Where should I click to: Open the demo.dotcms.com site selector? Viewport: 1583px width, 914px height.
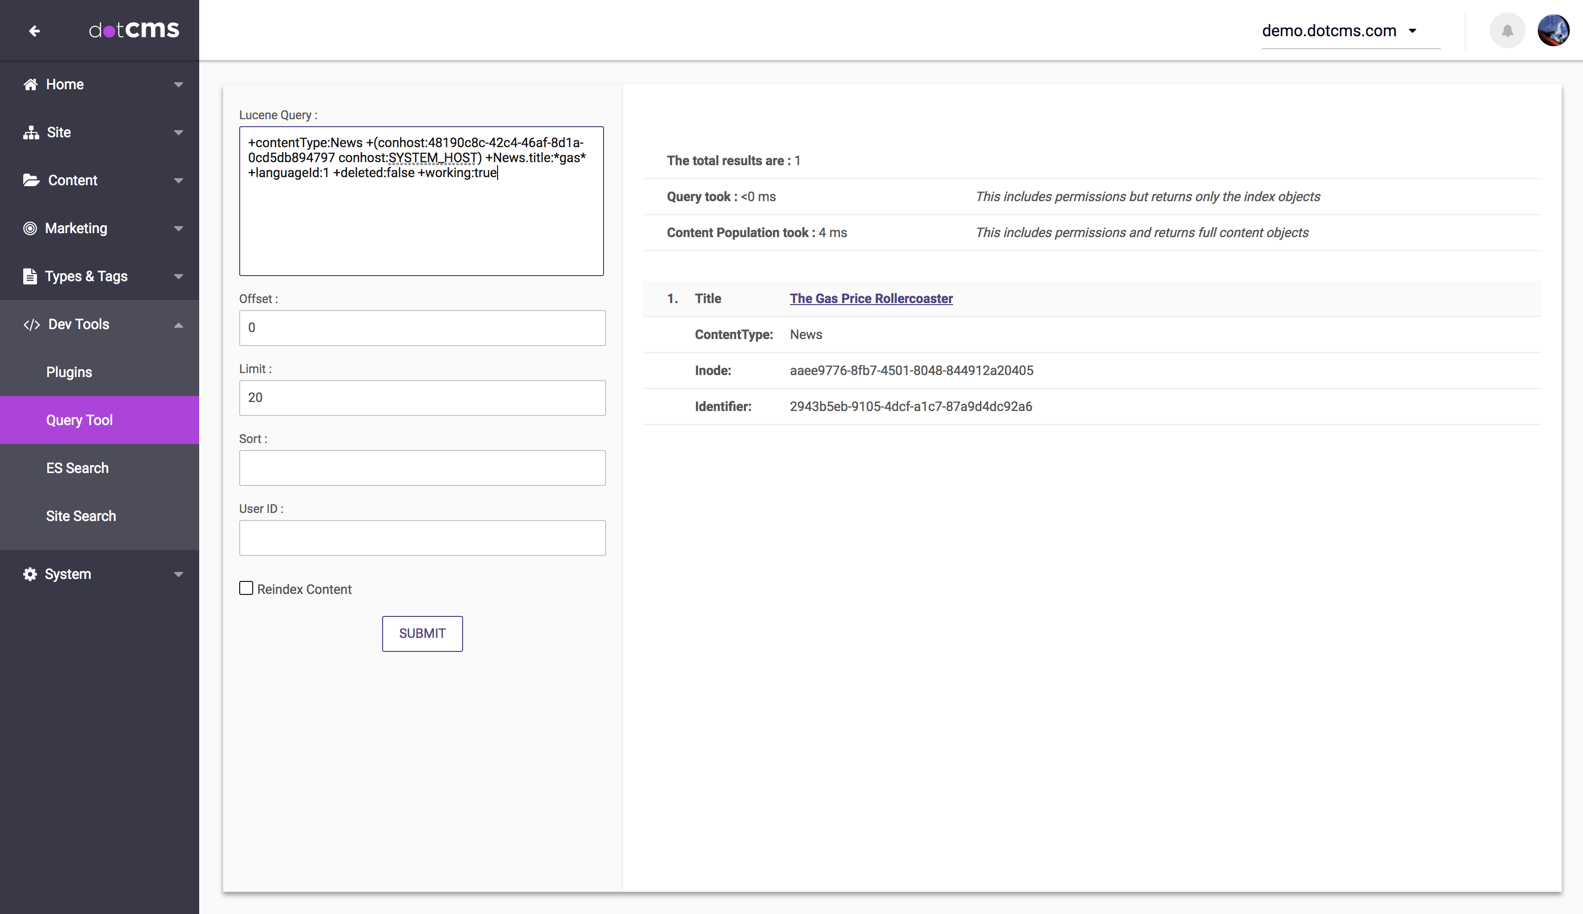(x=1340, y=31)
